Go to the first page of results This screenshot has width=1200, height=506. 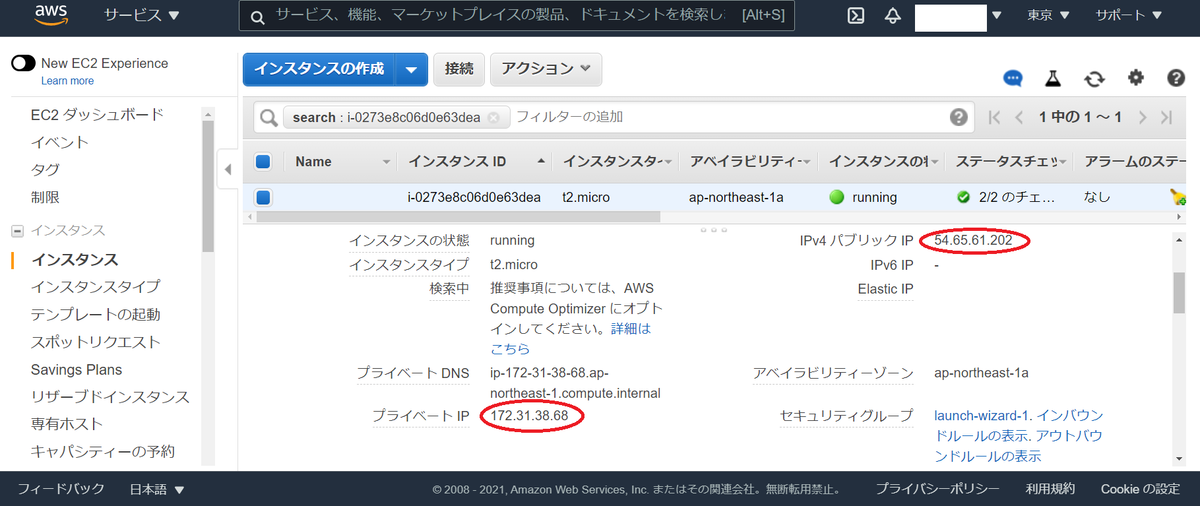coord(994,117)
